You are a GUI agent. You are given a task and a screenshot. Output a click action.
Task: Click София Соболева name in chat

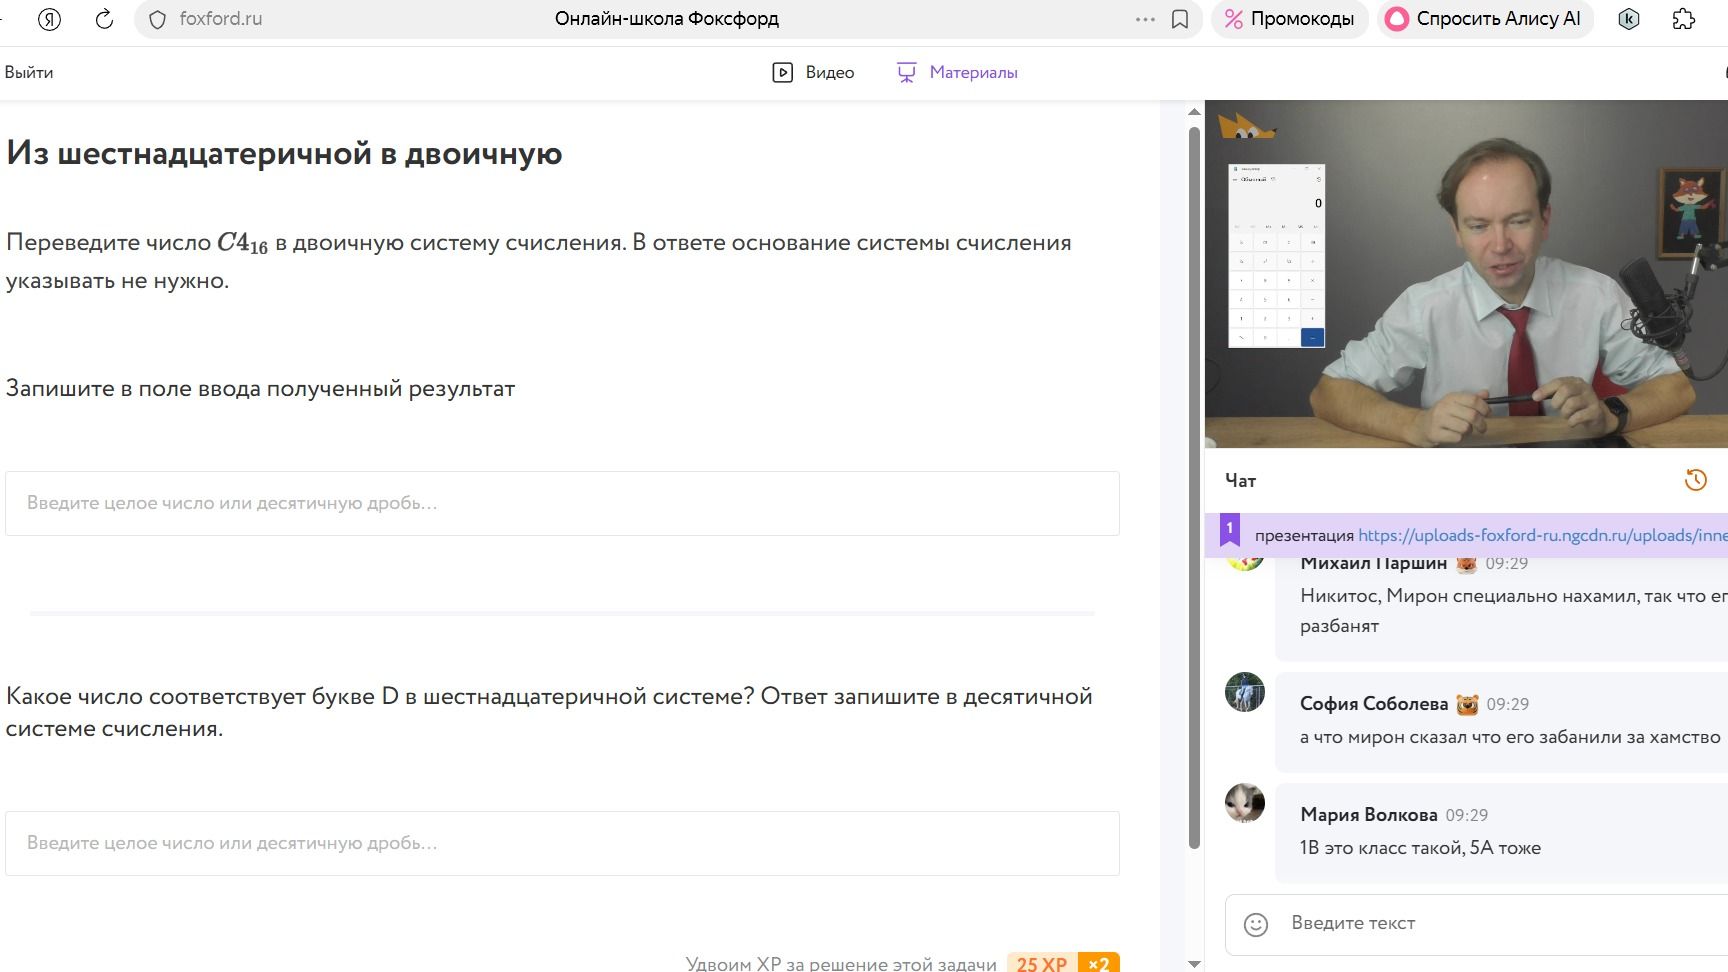[1374, 704]
